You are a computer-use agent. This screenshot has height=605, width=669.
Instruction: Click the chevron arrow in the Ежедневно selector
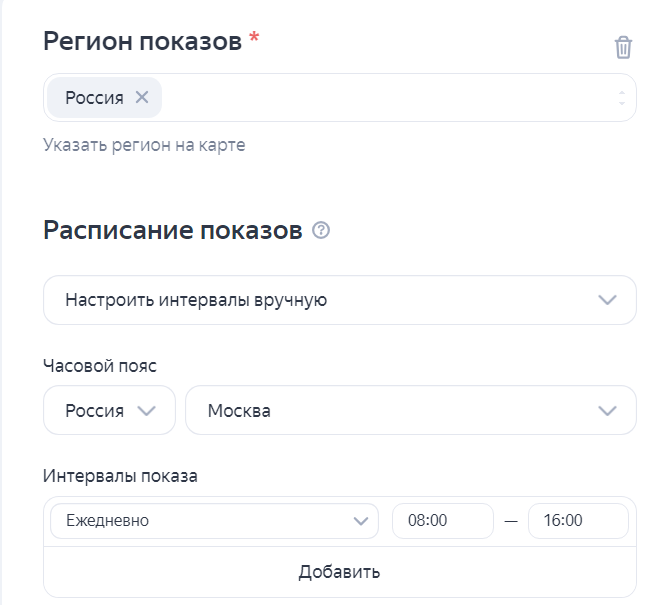click(361, 520)
